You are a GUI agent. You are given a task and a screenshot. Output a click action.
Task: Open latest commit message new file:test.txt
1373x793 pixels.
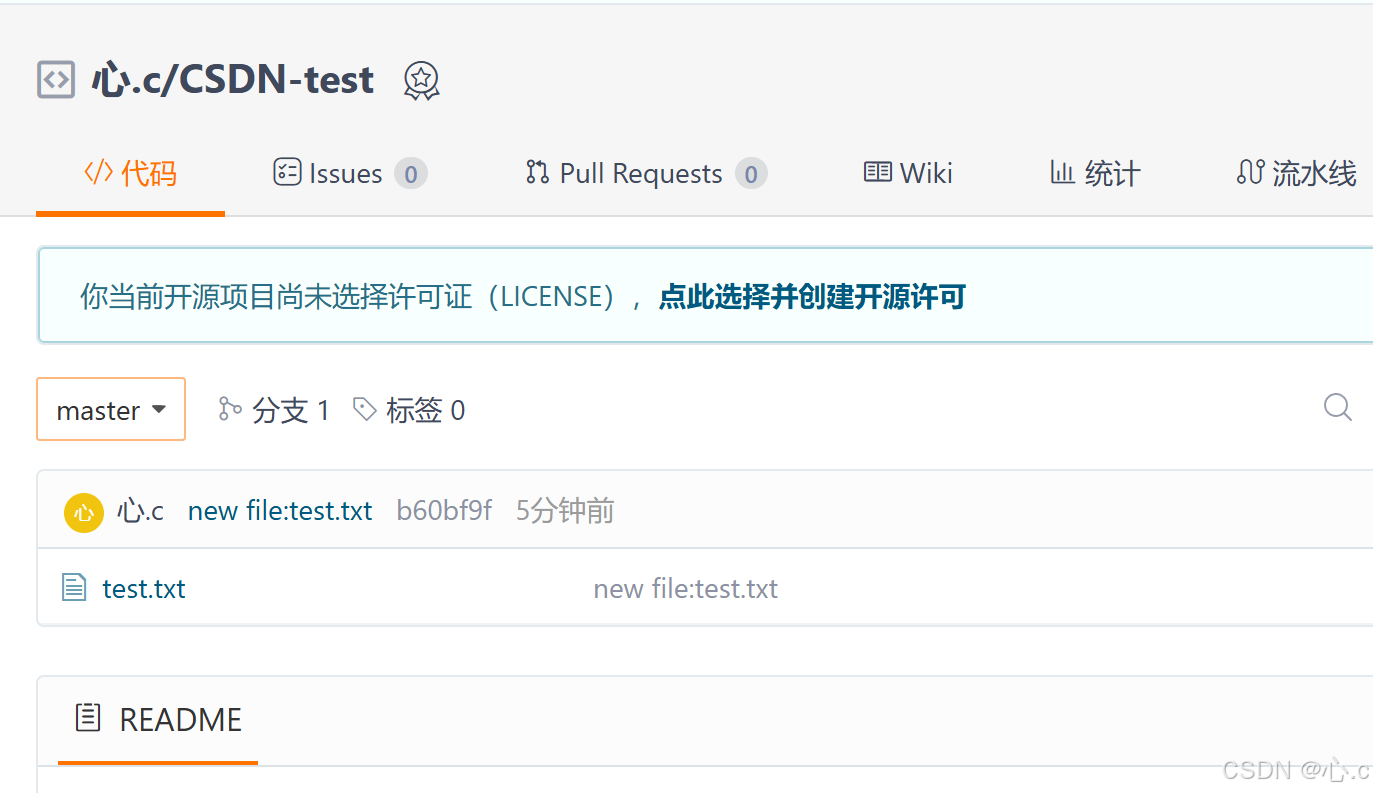pos(280,511)
